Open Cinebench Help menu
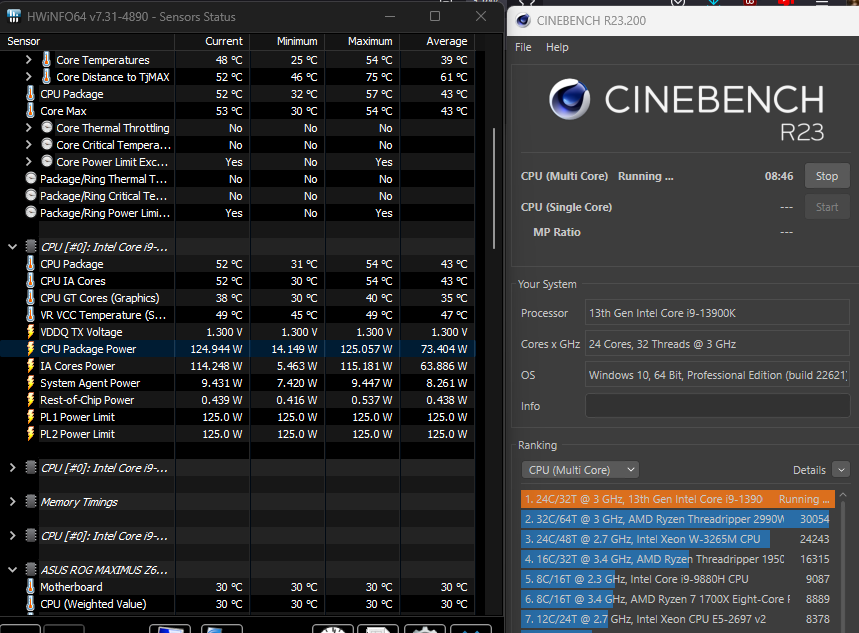 click(x=557, y=47)
